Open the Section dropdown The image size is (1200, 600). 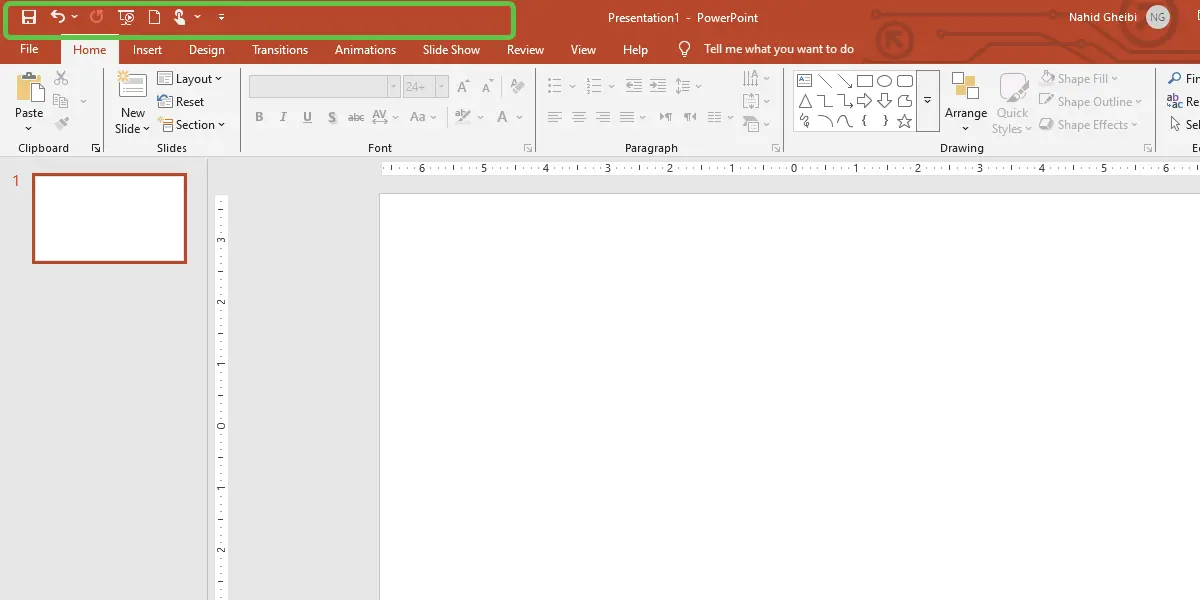click(192, 125)
